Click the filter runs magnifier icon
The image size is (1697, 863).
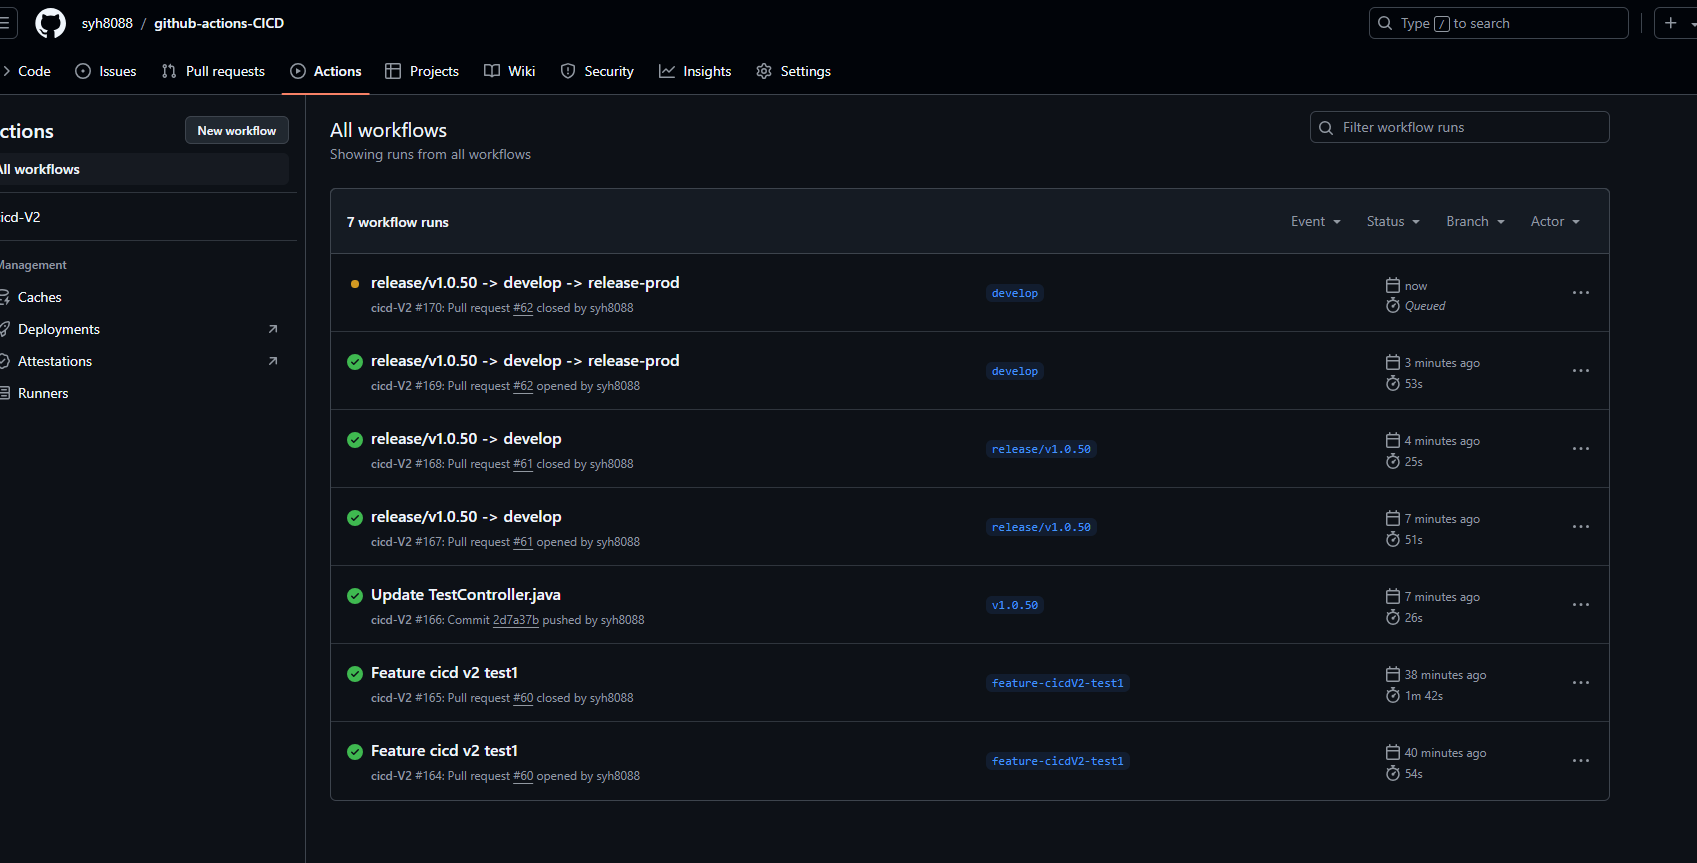(x=1326, y=128)
